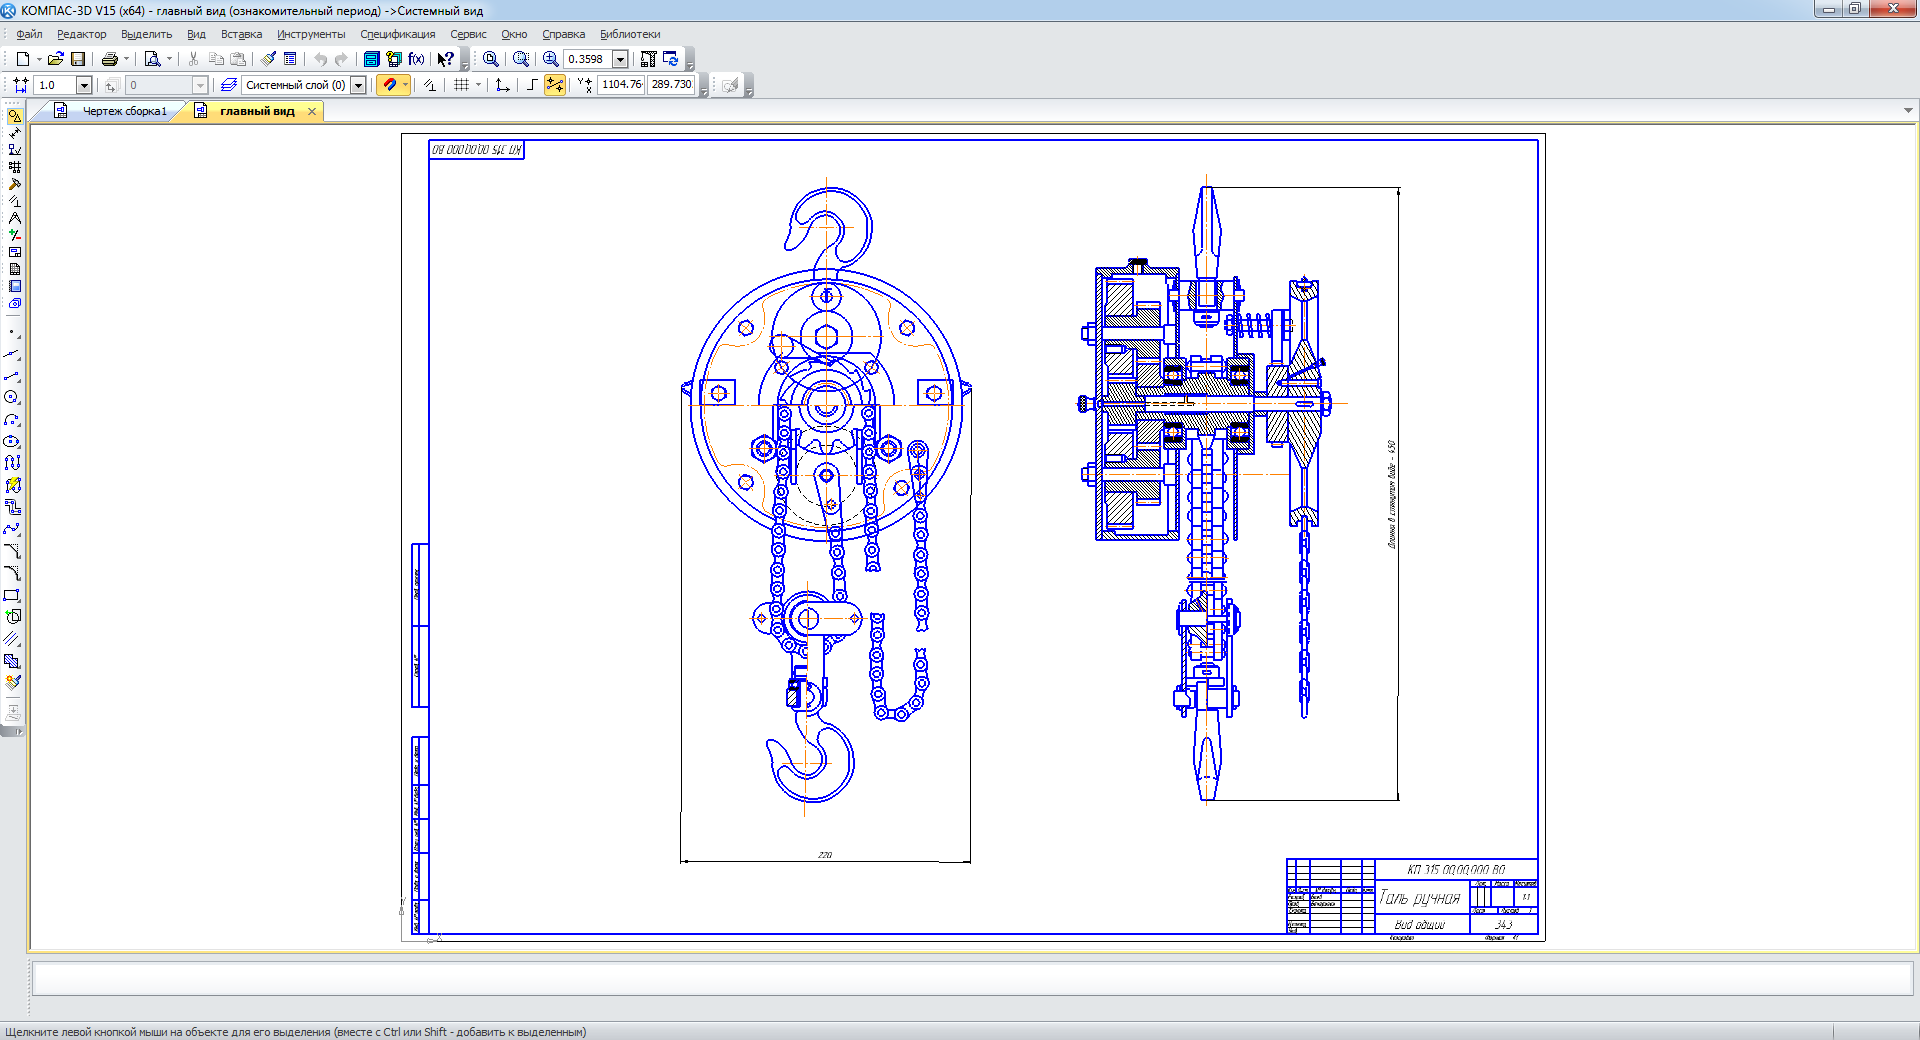This screenshot has height=1040, width=1920.
Task: Toggle orthogonal drawing mode
Action: (532, 85)
